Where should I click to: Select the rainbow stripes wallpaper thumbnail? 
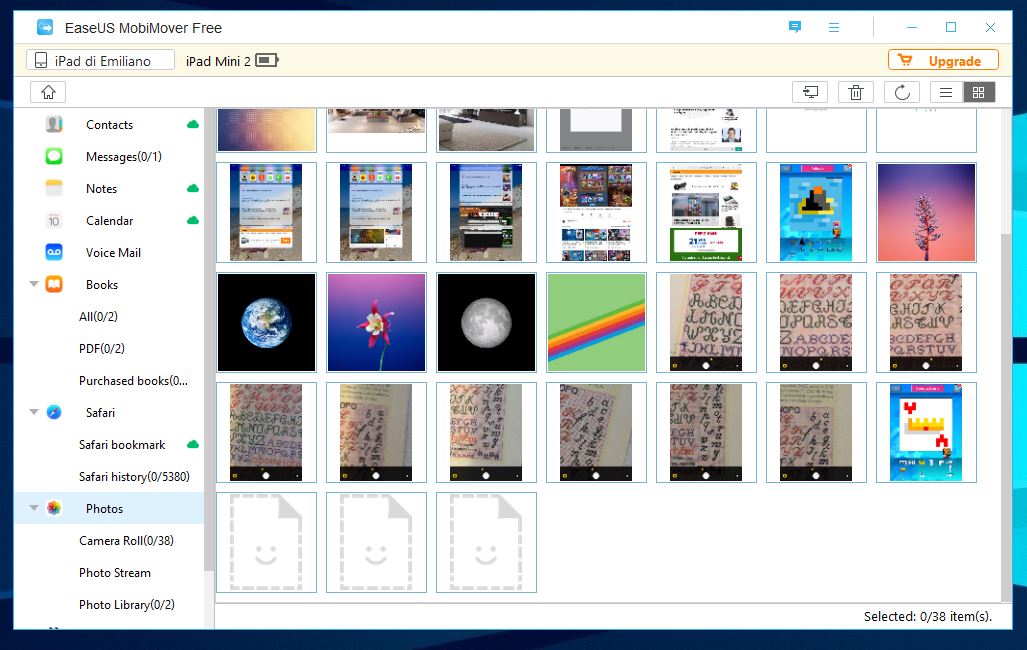click(x=596, y=323)
